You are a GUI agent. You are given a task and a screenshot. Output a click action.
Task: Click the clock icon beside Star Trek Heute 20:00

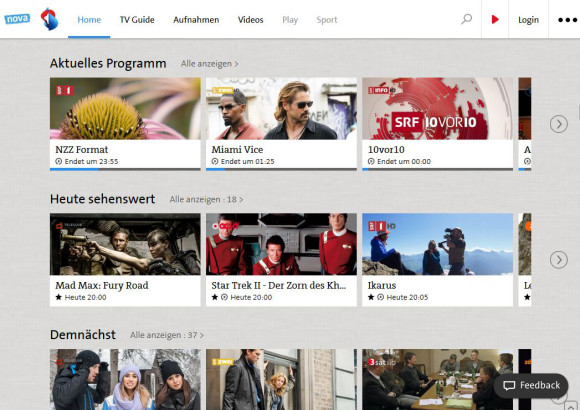224,297
